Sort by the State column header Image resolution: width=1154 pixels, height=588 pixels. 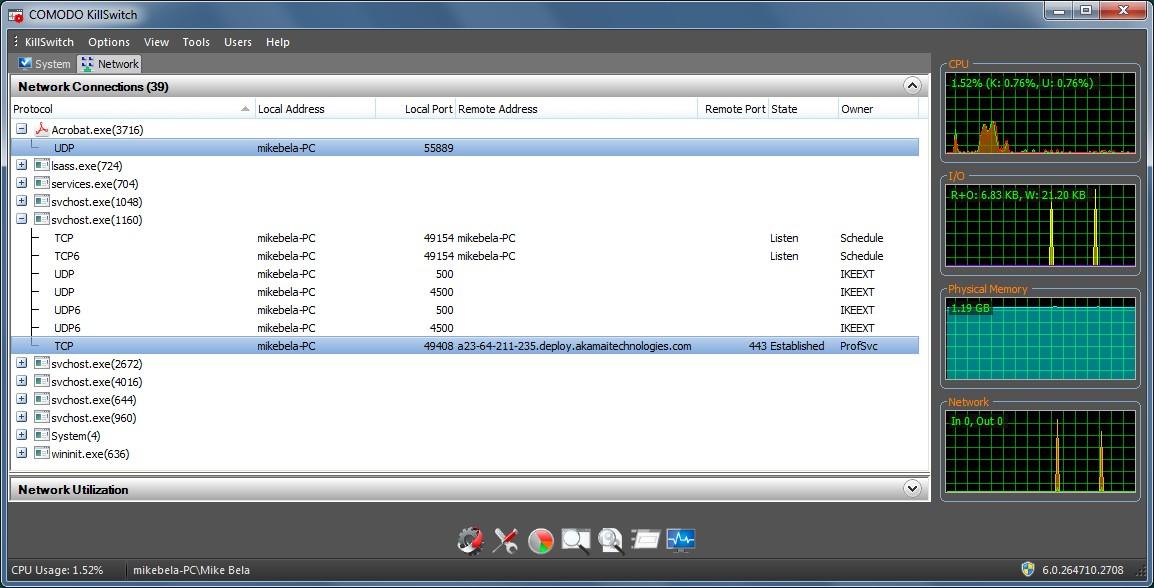point(803,109)
